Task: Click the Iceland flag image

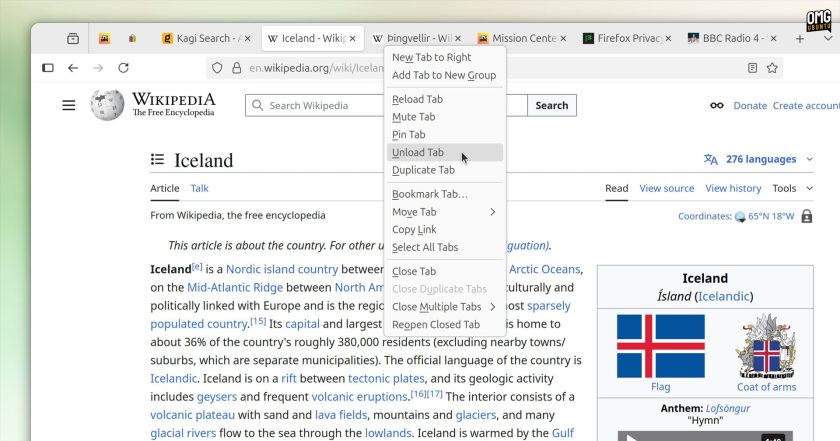Action: [661, 346]
